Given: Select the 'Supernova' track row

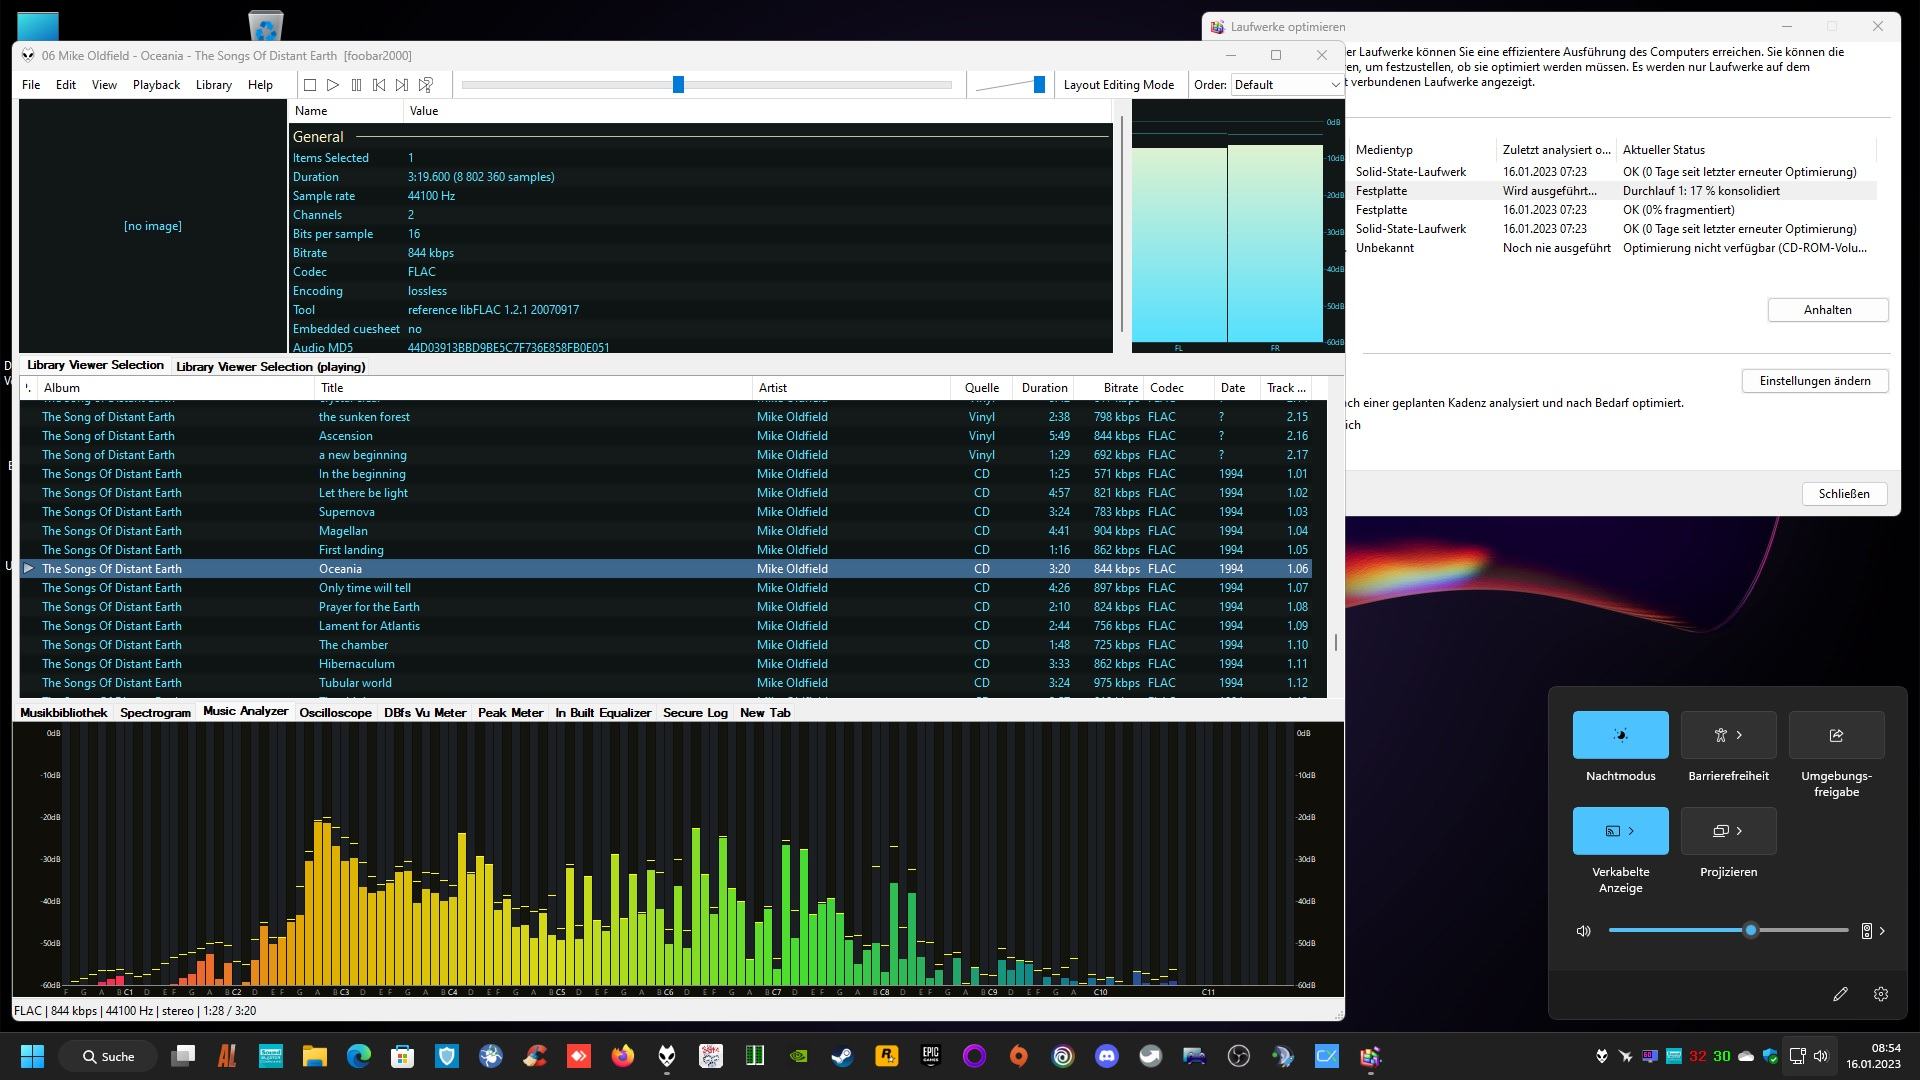Looking at the screenshot, I should [665, 512].
